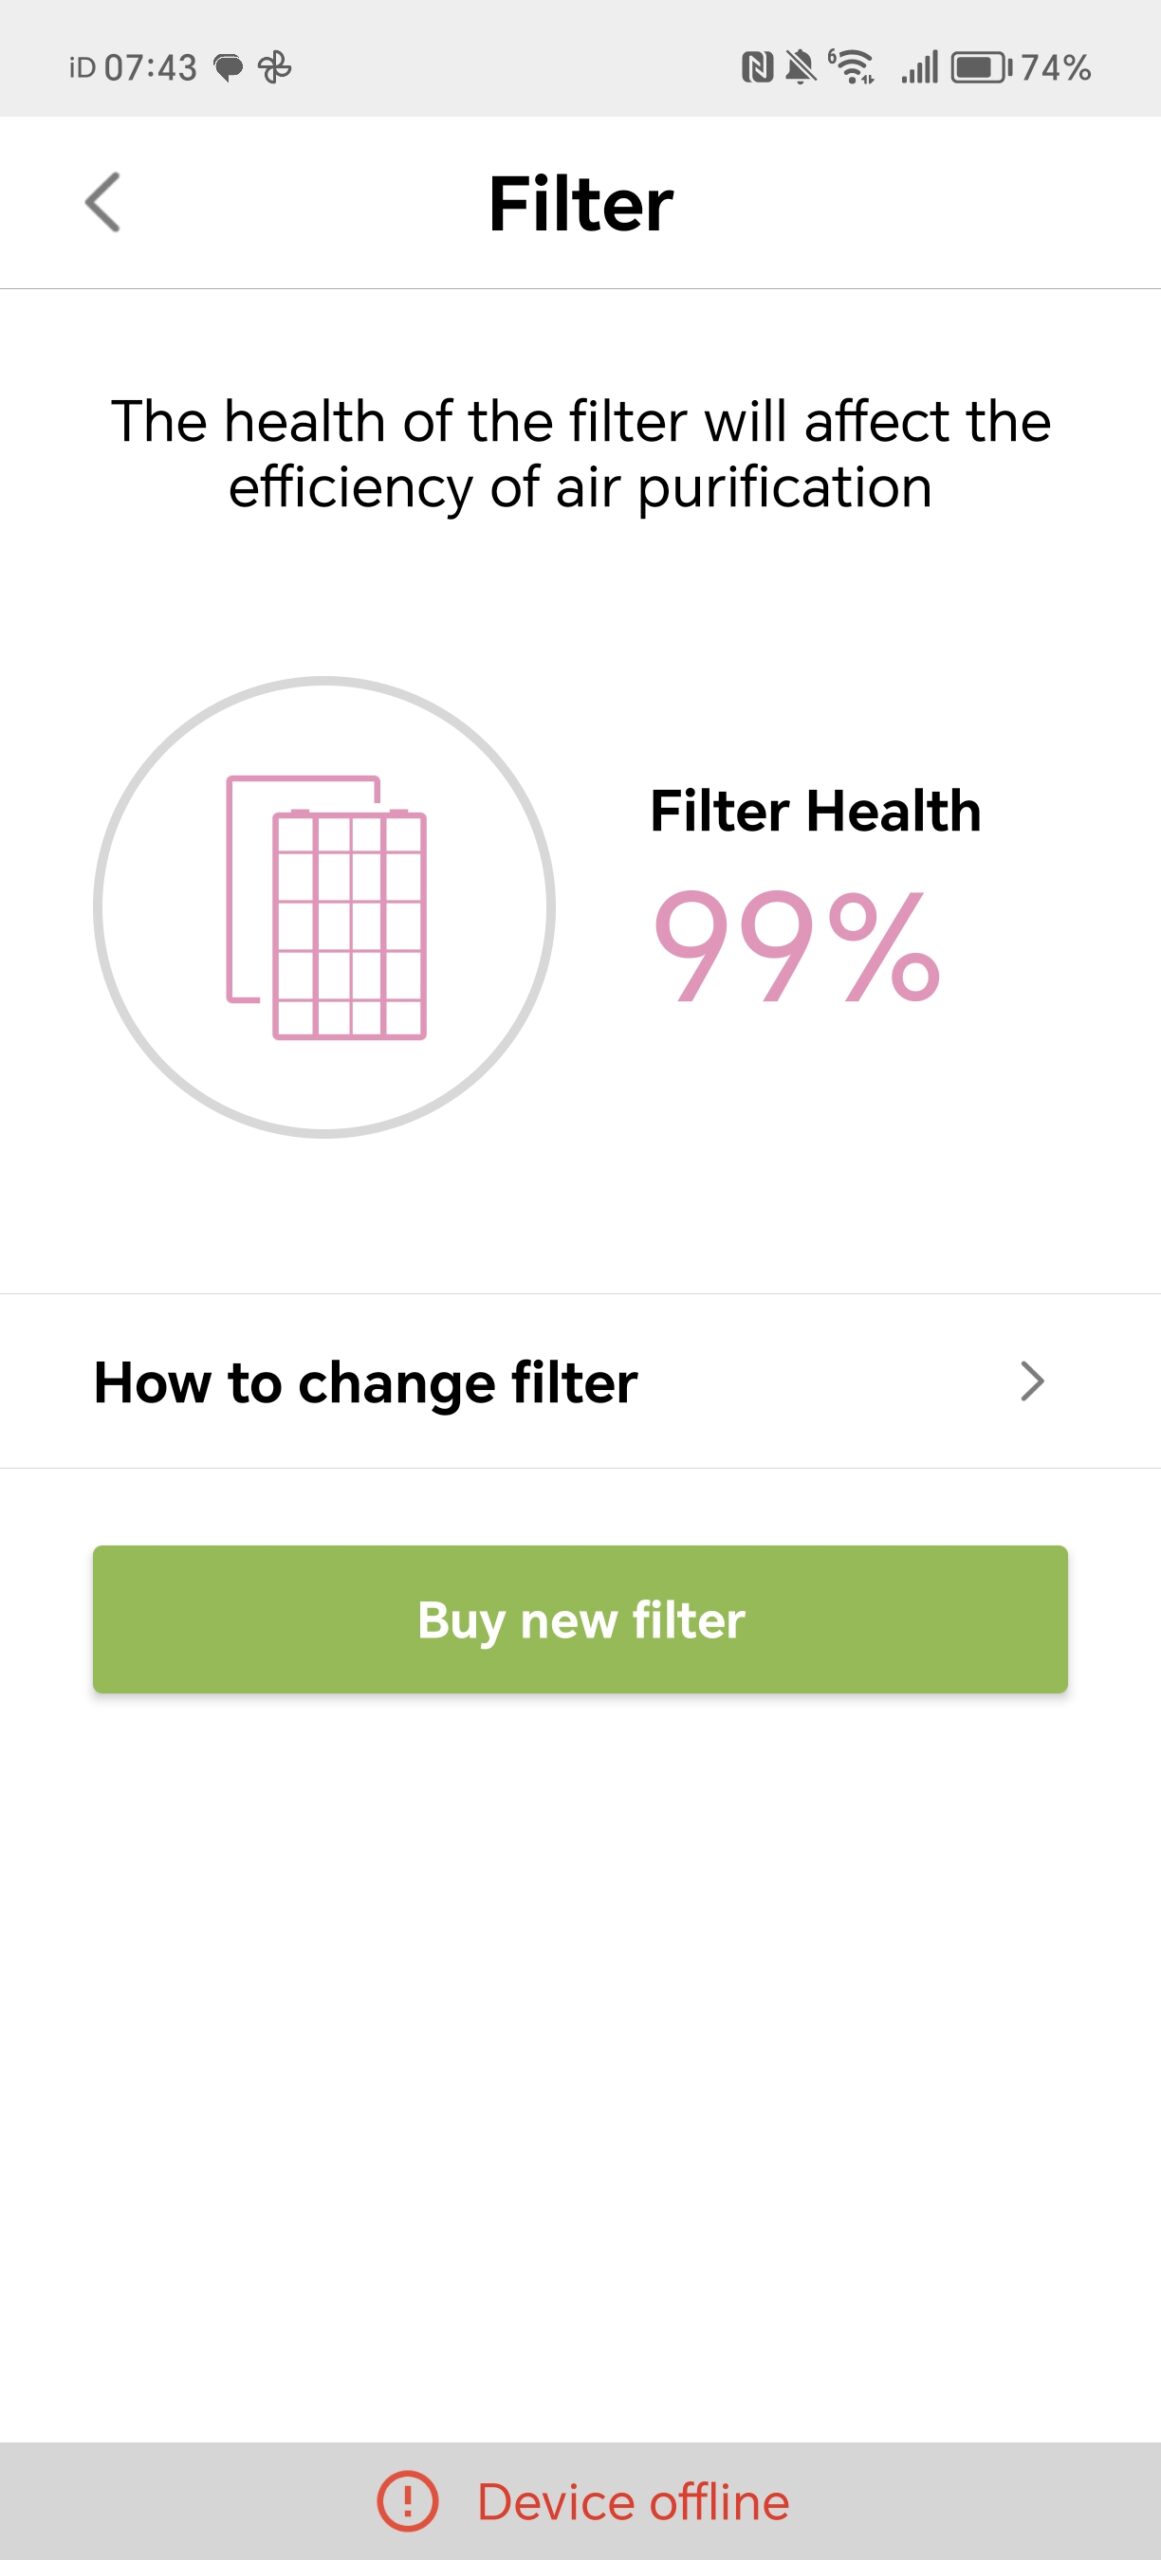Tap the chat bubble notification icon
The height and width of the screenshot is (2560, 1161).
[x=229, y=67]
